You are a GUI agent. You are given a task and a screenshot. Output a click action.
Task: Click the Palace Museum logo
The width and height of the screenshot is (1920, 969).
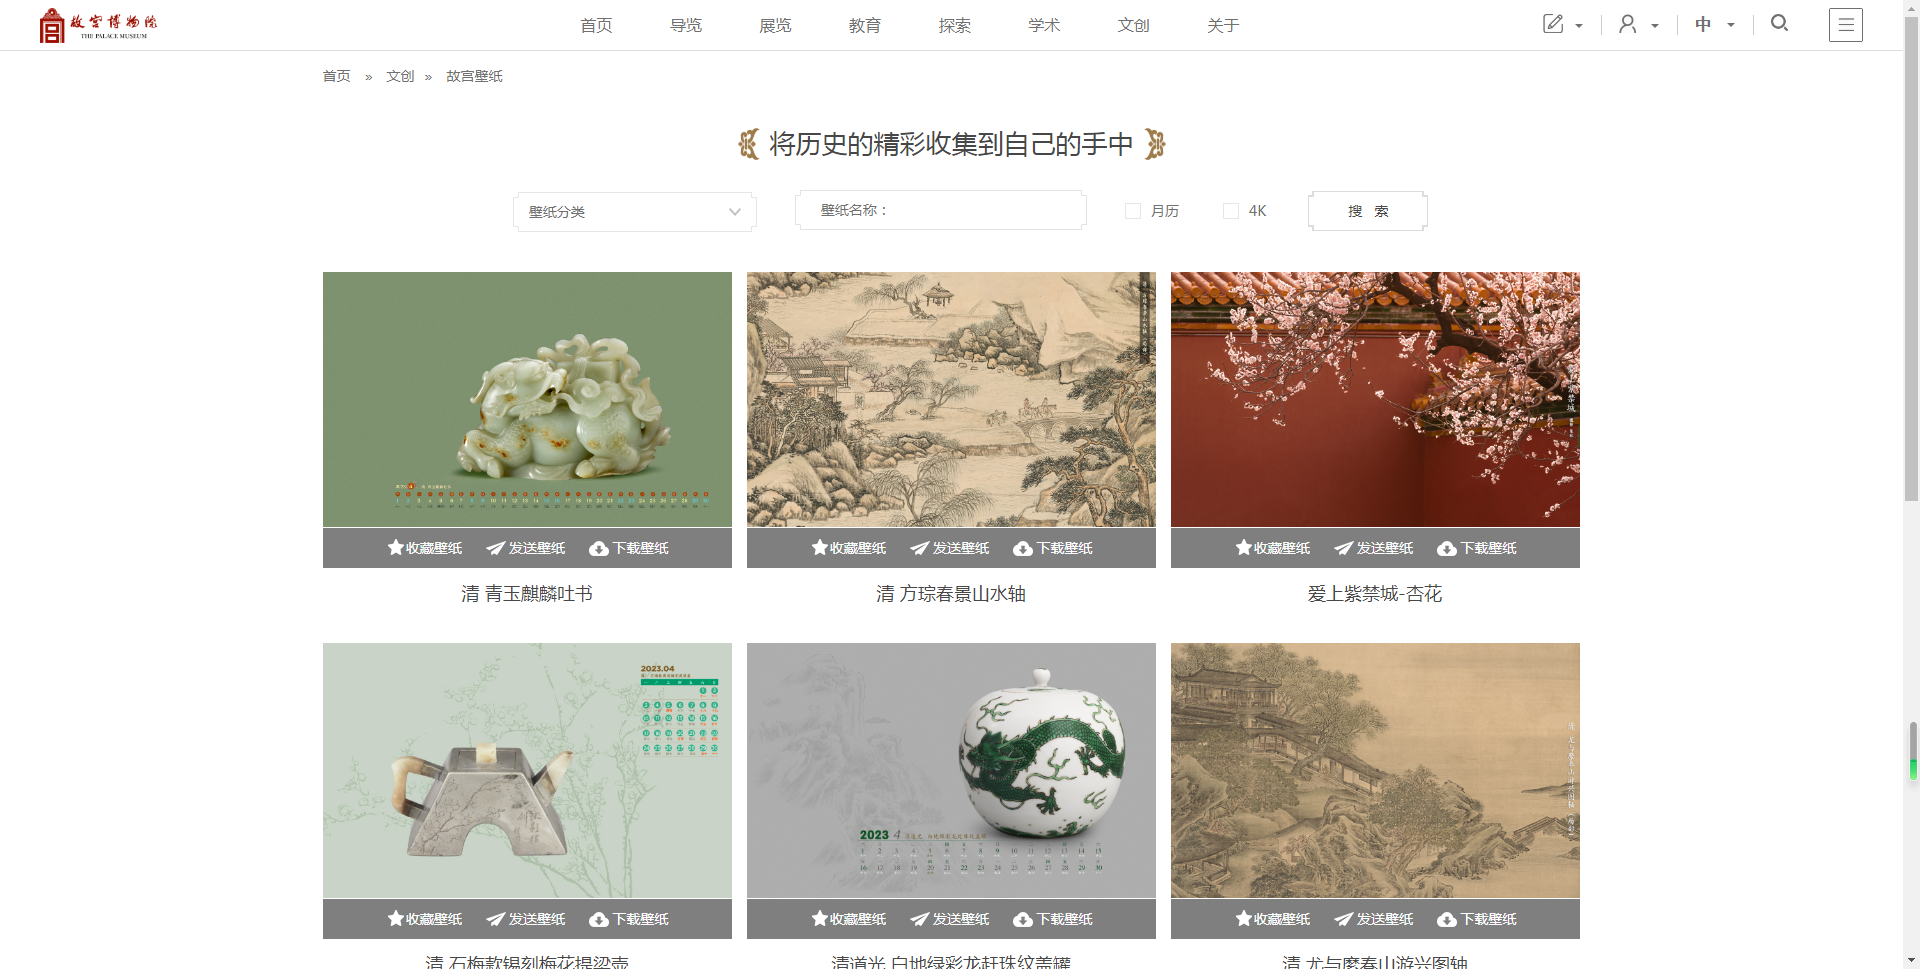click(x=98, y=25)
